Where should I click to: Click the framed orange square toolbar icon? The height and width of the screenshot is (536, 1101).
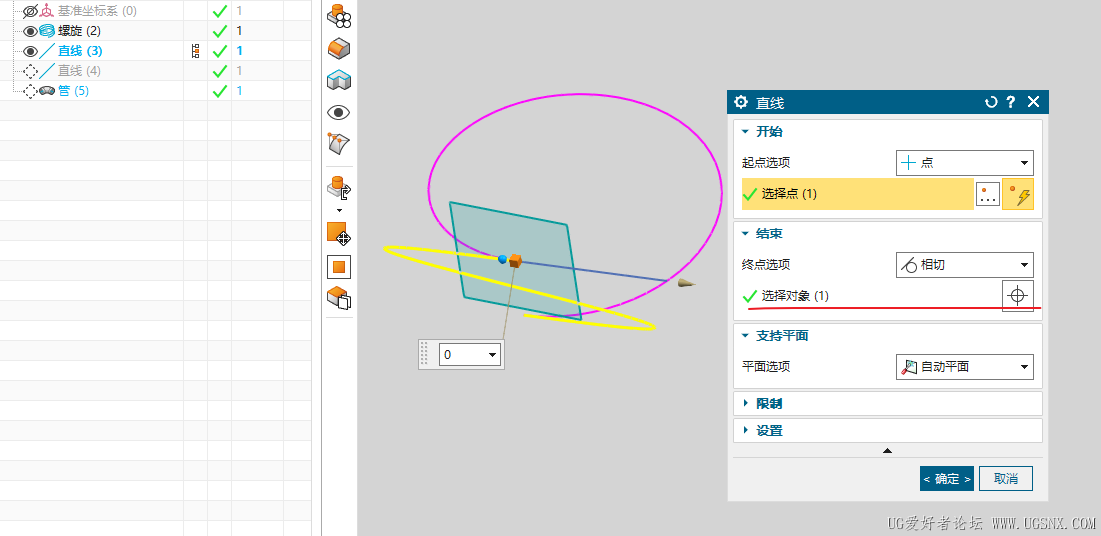tap(339, 267)
